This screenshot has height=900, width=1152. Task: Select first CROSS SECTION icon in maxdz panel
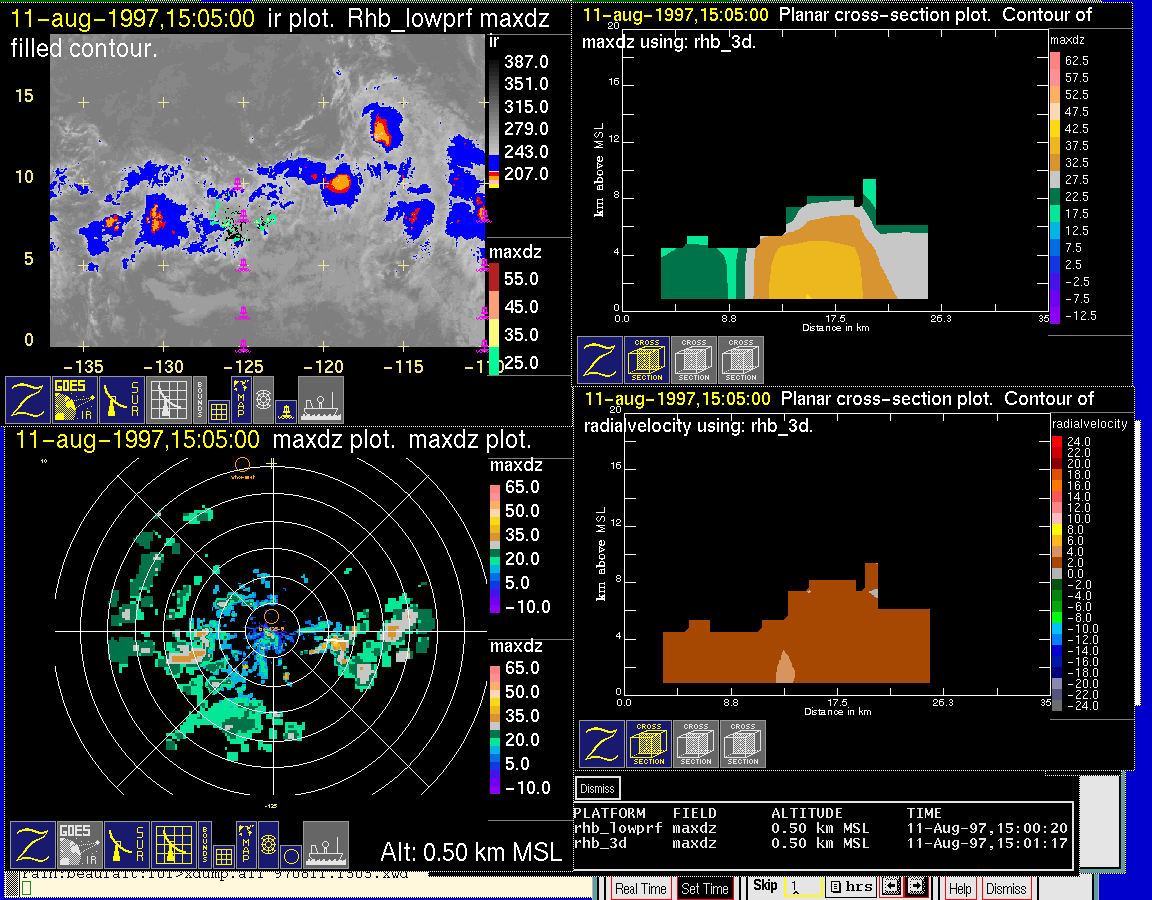click(x=647, y=360)
